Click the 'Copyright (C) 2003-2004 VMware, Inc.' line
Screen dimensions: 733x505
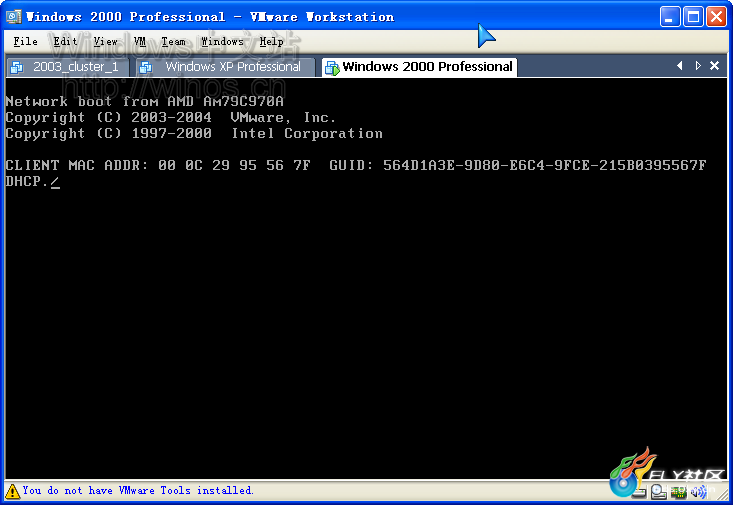pyautogui.click(x=170, y=117)
